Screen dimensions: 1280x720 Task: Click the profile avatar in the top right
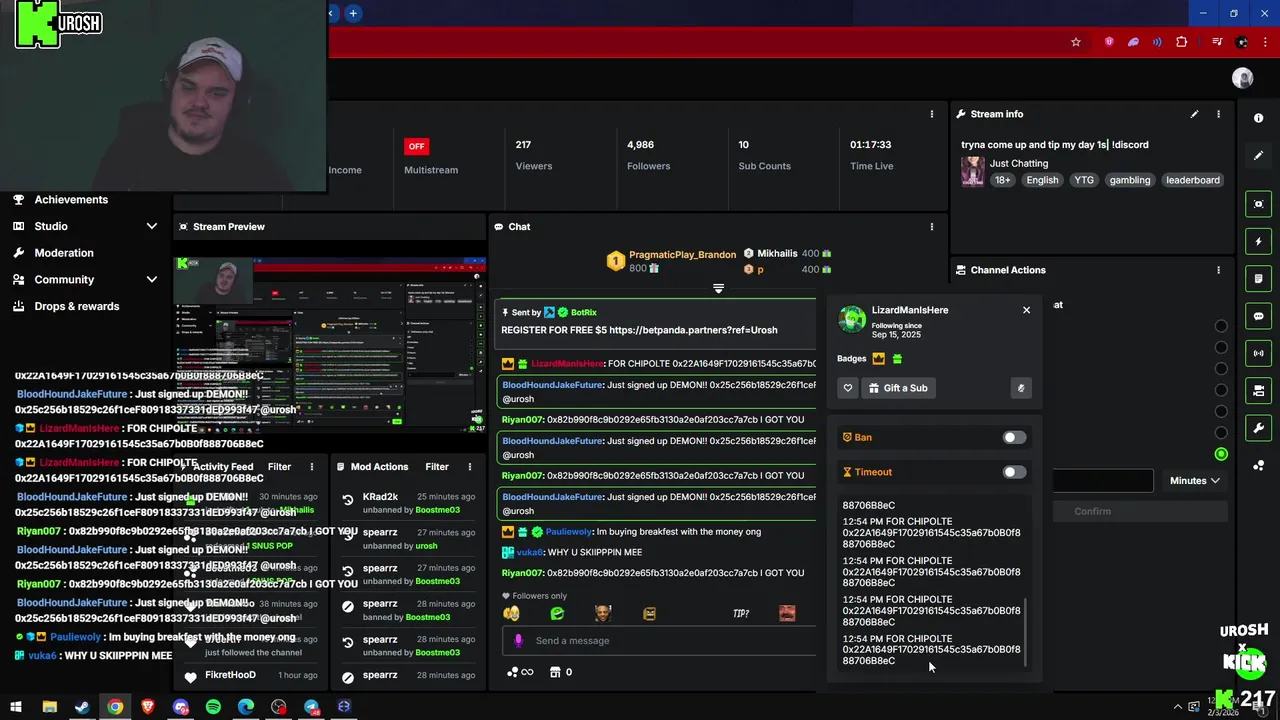click(x=1243, y=78)
